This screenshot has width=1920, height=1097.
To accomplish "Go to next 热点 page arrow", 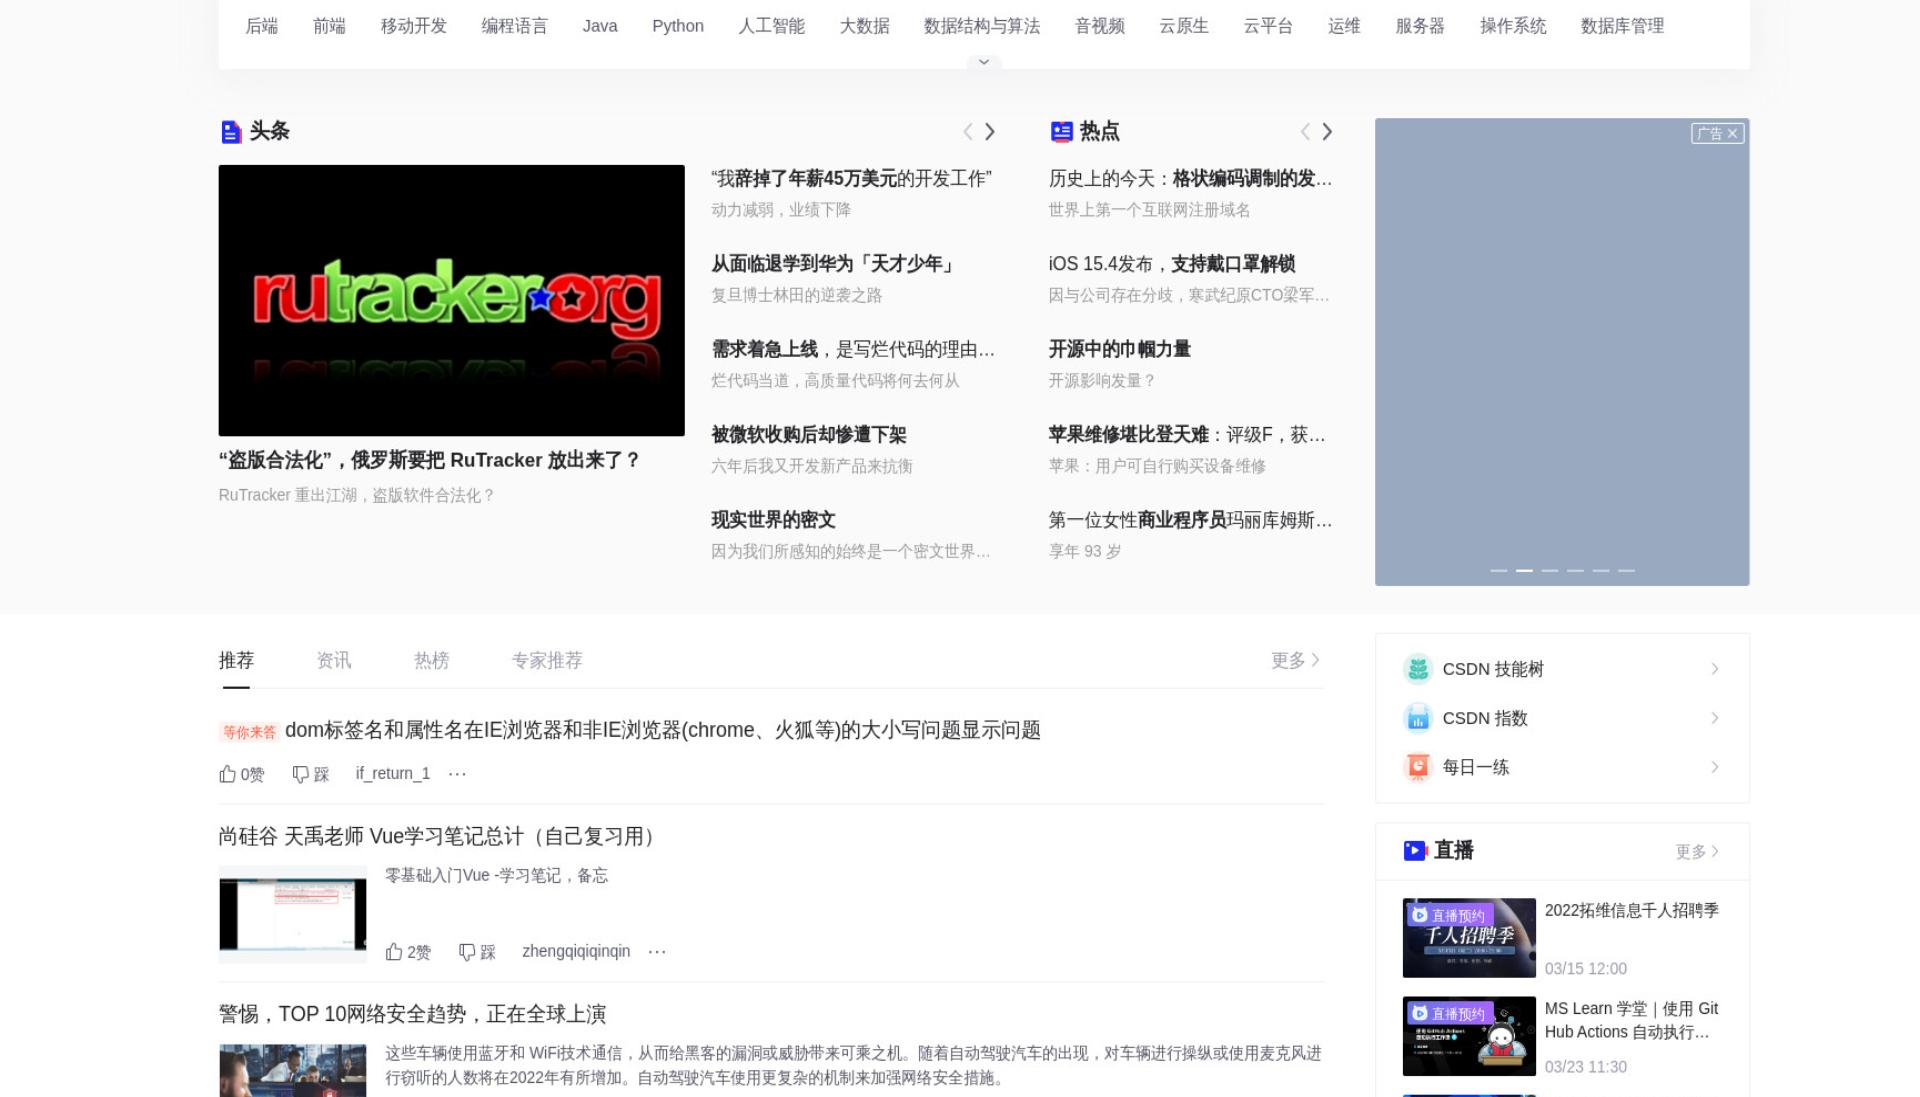I will [x=1327, y=132].
